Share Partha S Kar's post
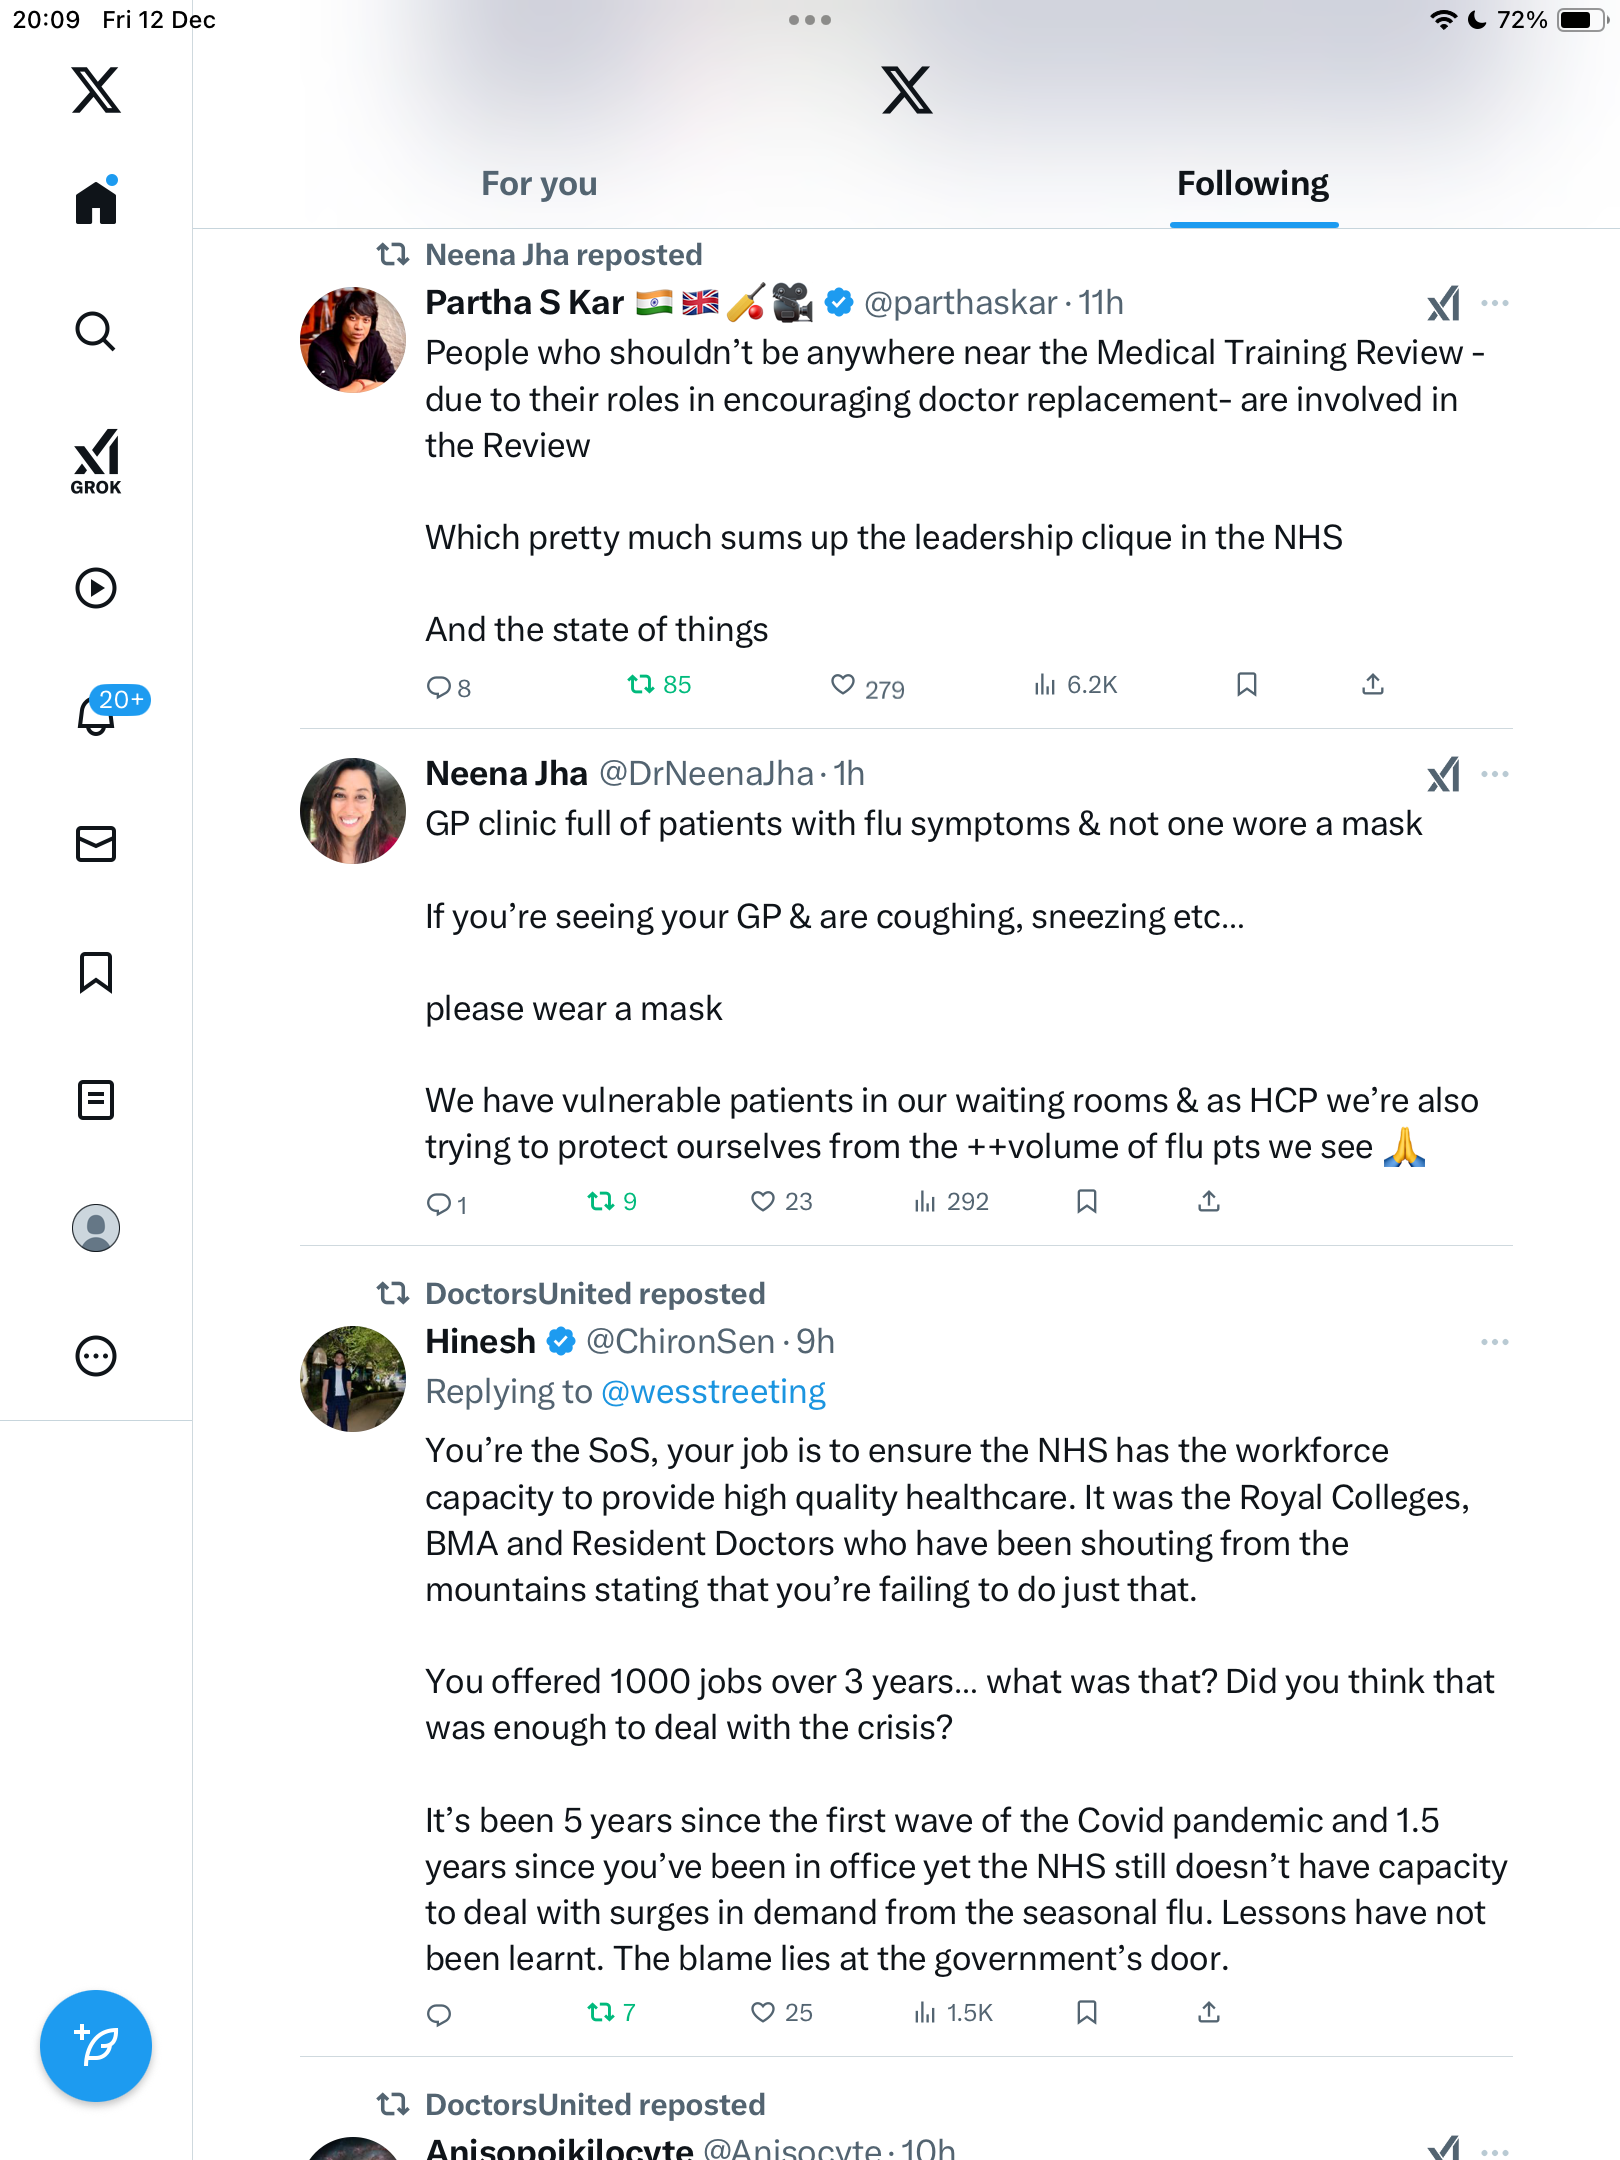Image resolution: width=1620 pixels, height=2160 pixels. pos(1373,685)
